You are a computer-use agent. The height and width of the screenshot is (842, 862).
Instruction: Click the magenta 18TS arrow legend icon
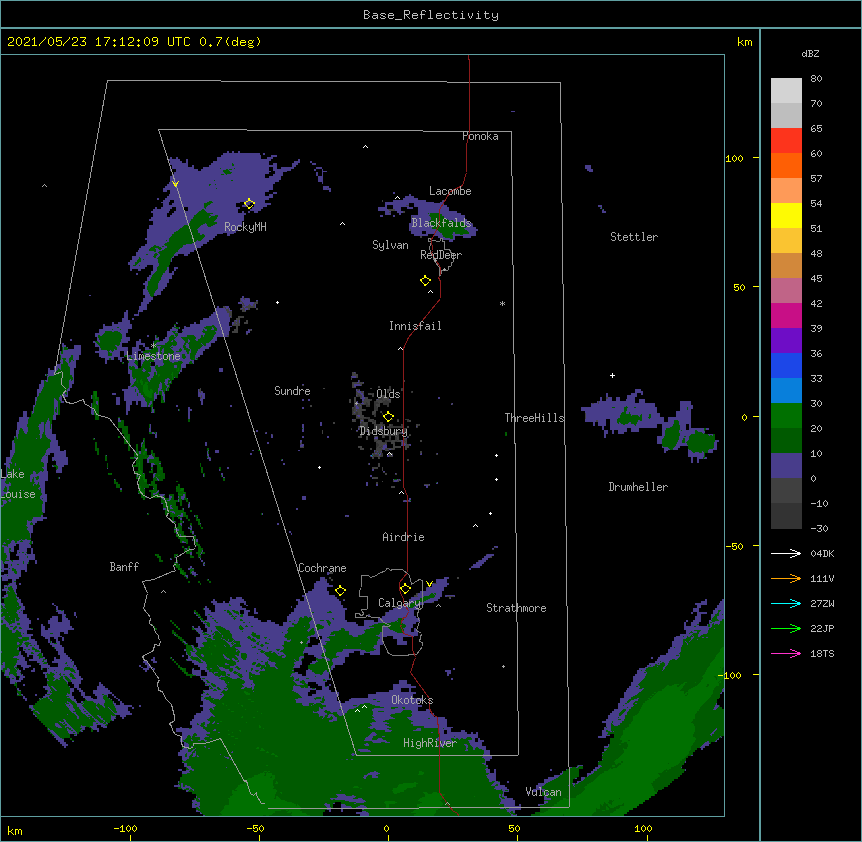tap(786, 653)
